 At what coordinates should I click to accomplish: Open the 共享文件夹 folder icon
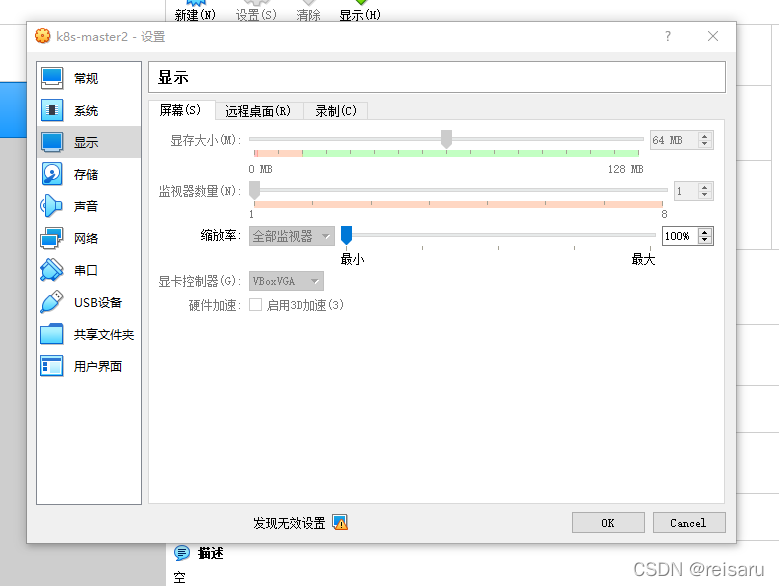(52, 334)
